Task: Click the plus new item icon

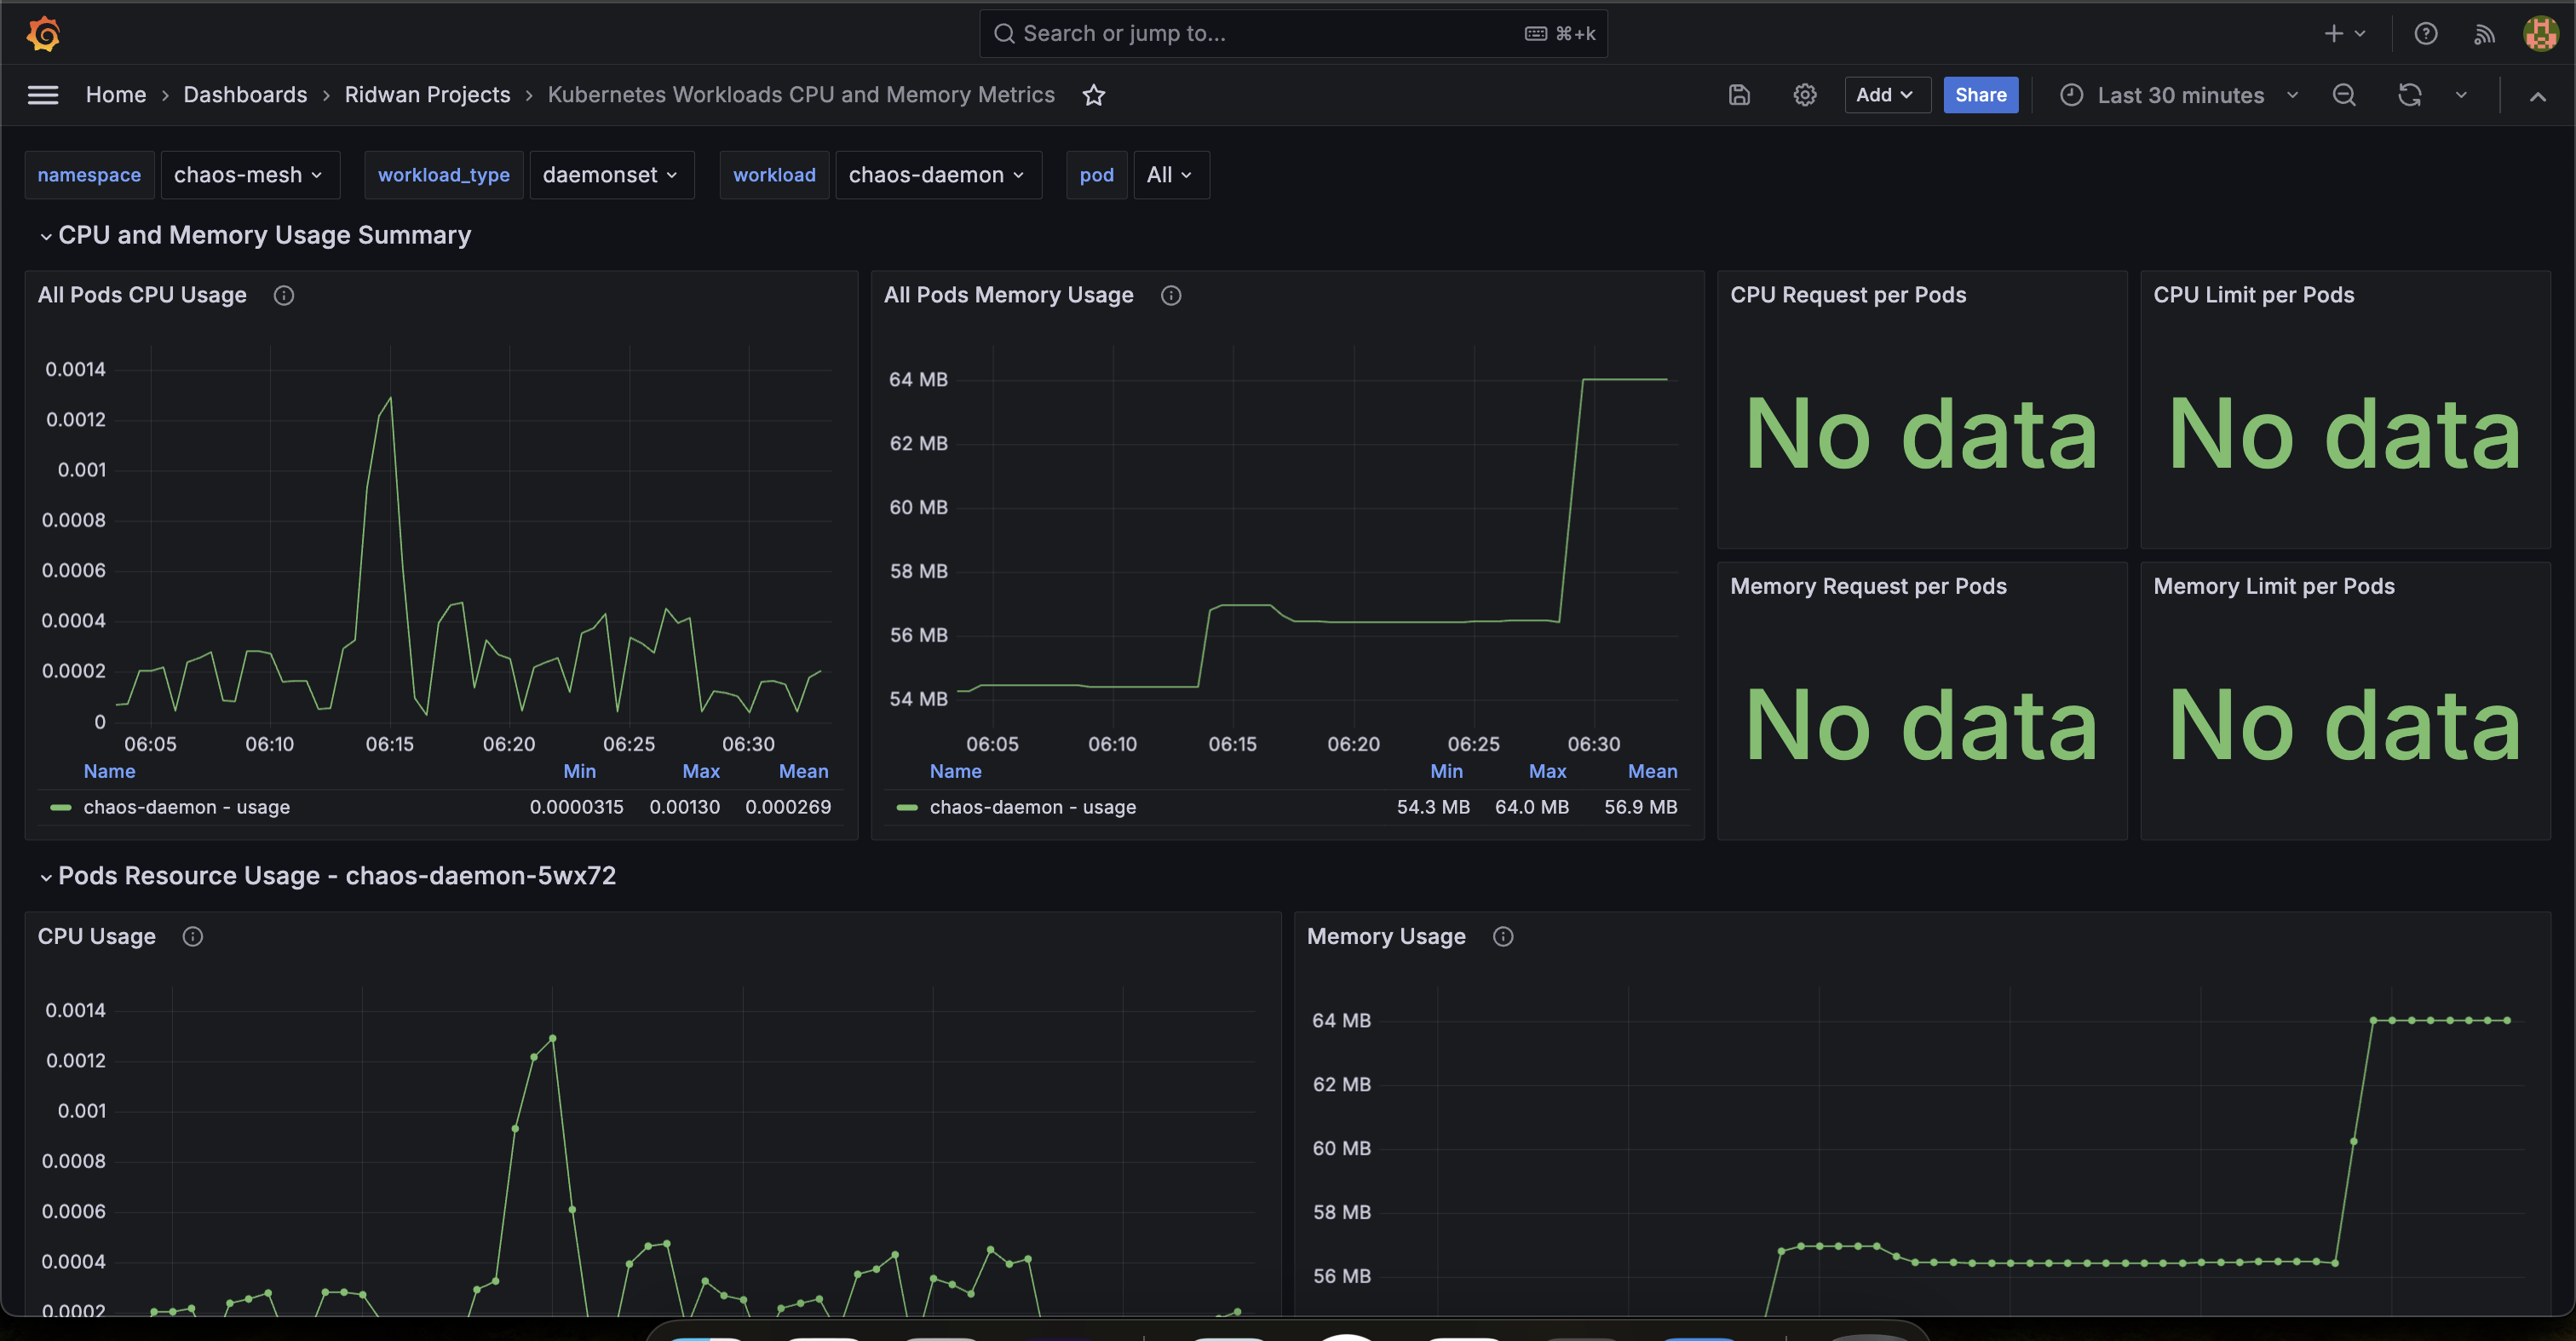Action: pos(2333,34)
